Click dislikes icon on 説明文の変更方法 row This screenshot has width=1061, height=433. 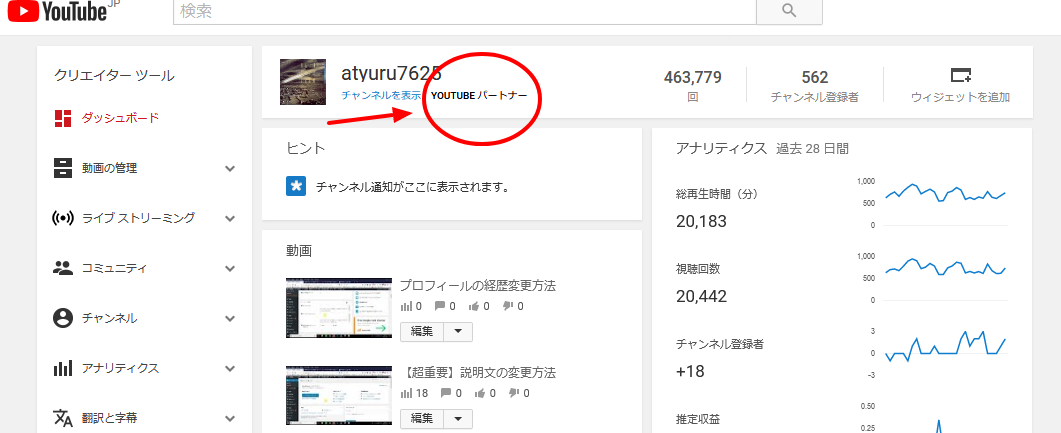(514, 393)
